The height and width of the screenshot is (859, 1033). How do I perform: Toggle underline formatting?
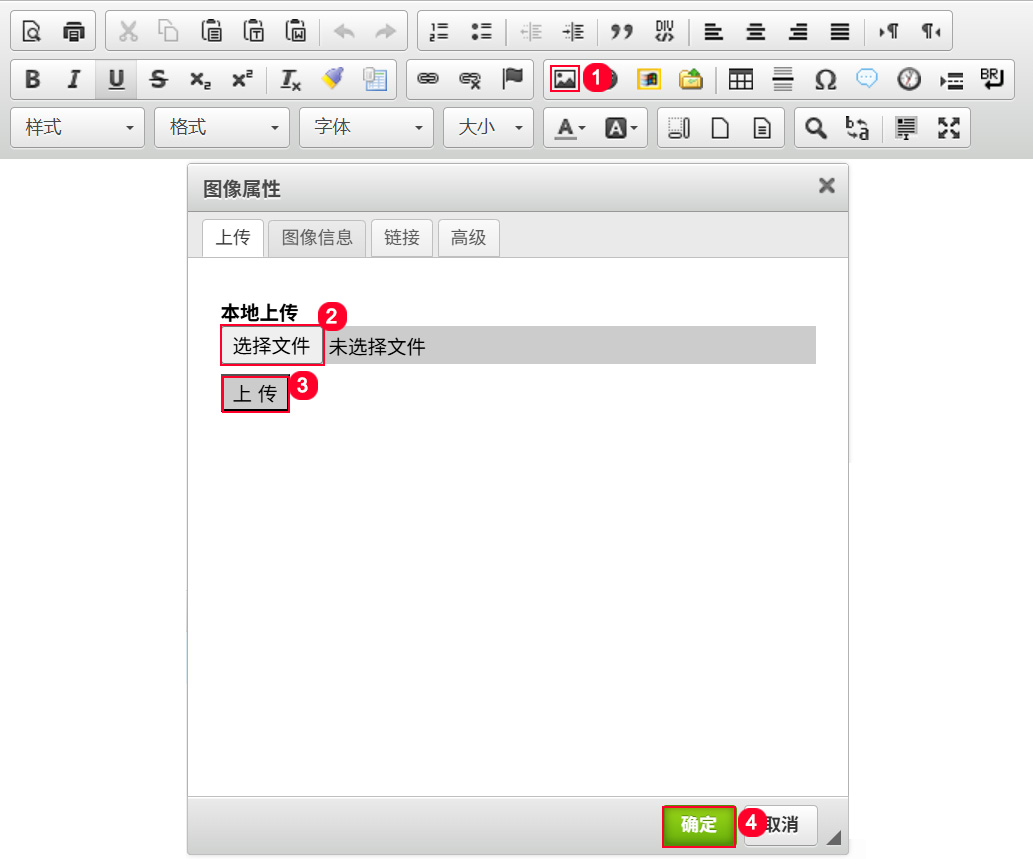coord(116,80)
